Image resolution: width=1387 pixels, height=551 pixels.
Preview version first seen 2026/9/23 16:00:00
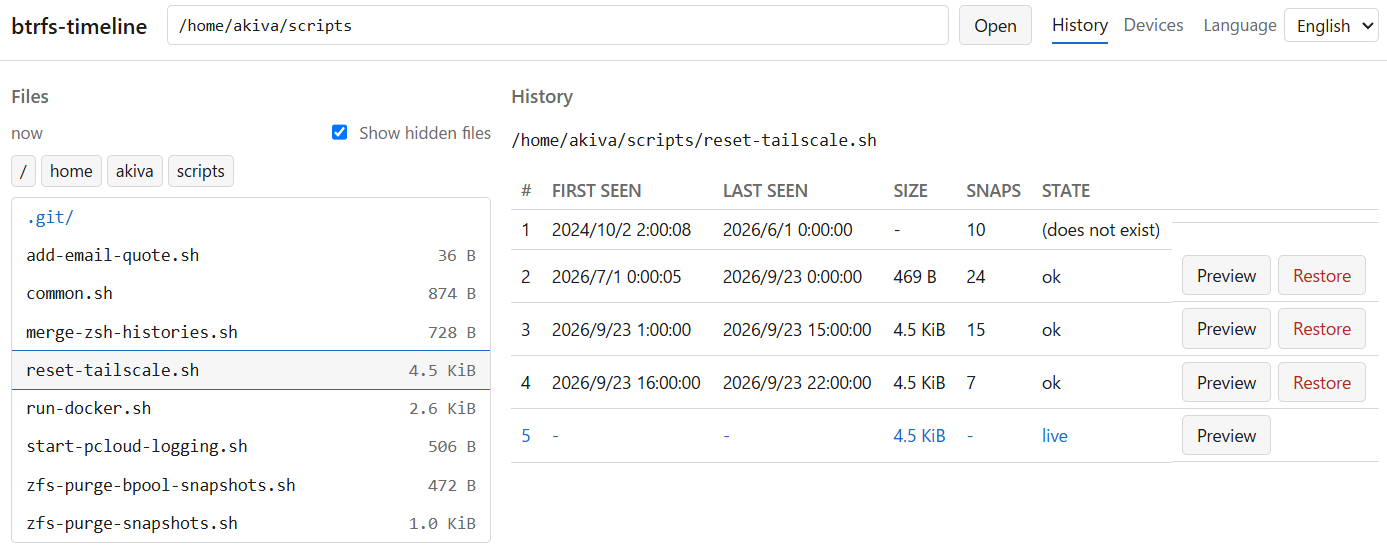click(1226, 382)
